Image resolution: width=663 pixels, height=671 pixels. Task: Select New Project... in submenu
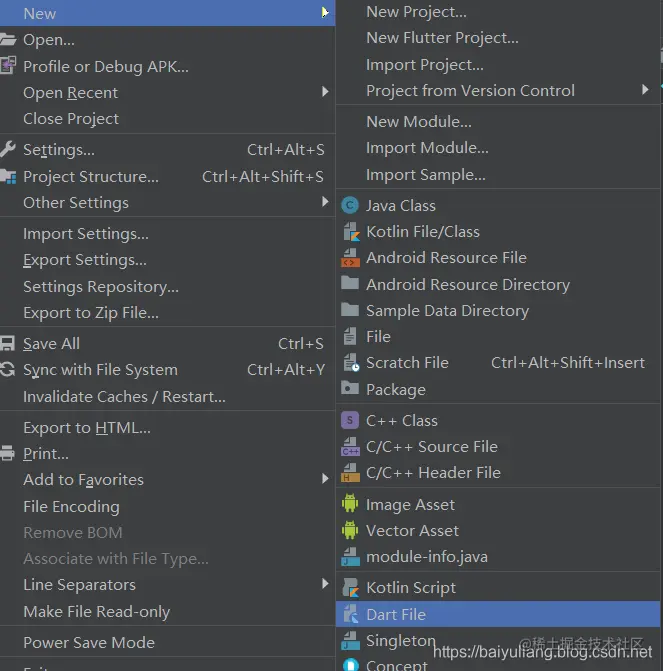[x=416, y=12]
